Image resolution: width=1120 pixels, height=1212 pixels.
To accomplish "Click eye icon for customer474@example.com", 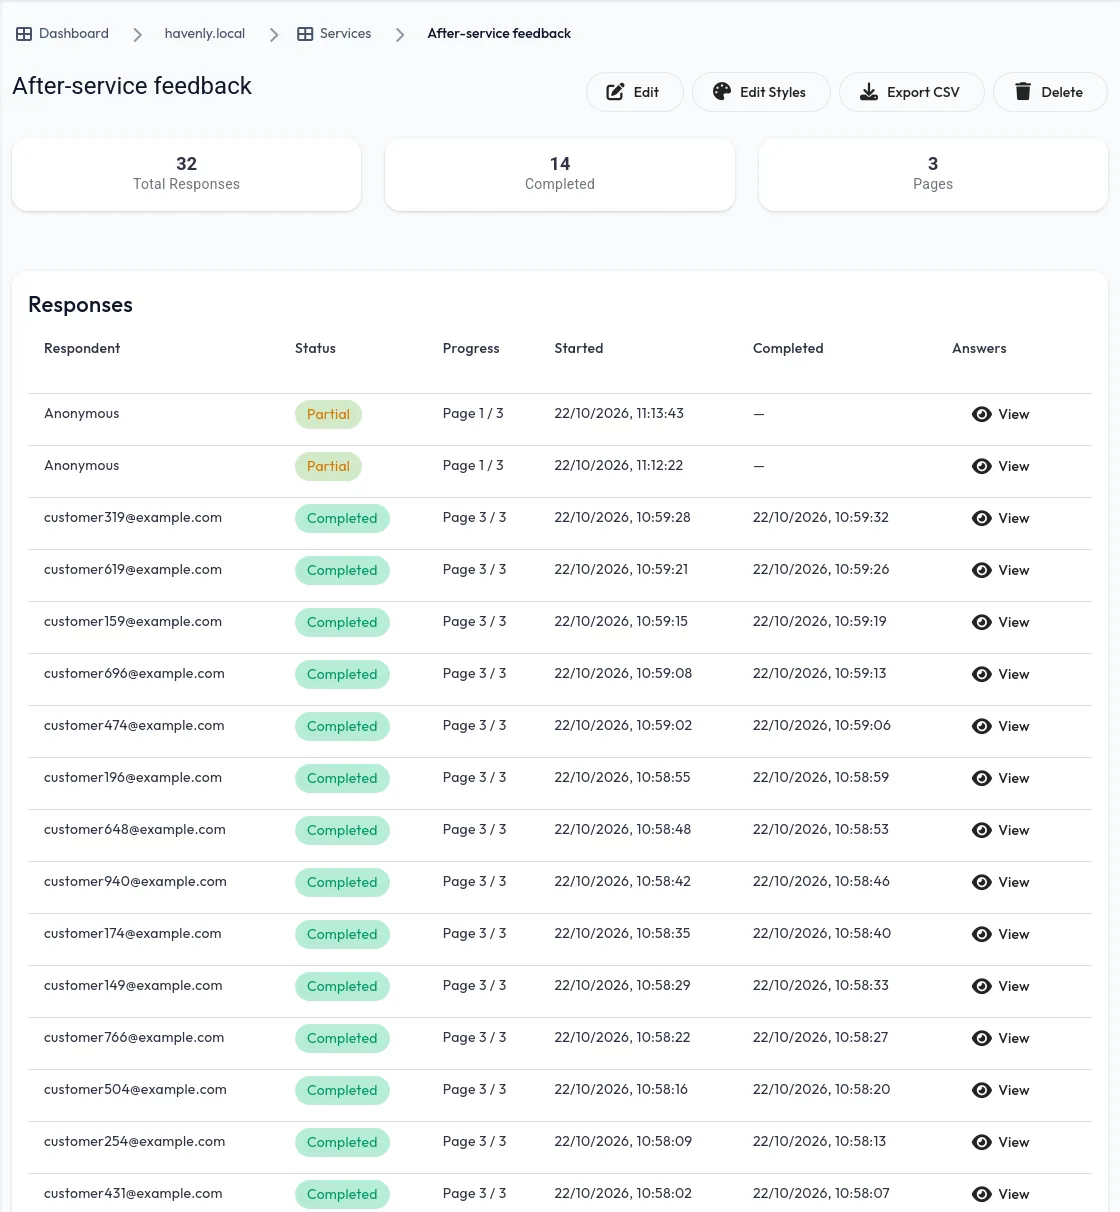I will pos(982,726).
